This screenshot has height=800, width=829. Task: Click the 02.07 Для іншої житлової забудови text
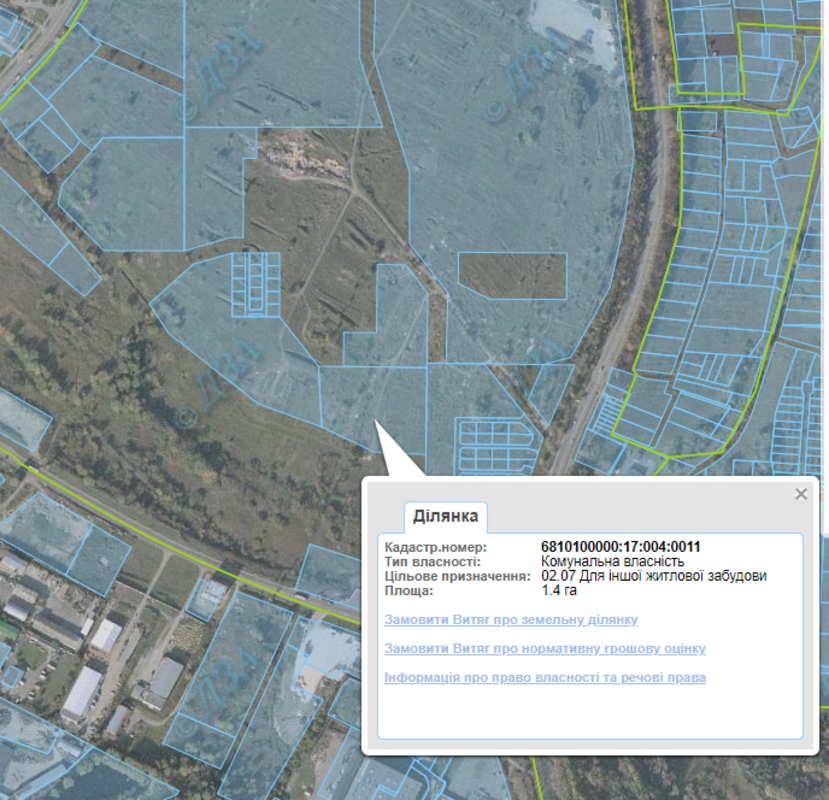click(654, 576)
